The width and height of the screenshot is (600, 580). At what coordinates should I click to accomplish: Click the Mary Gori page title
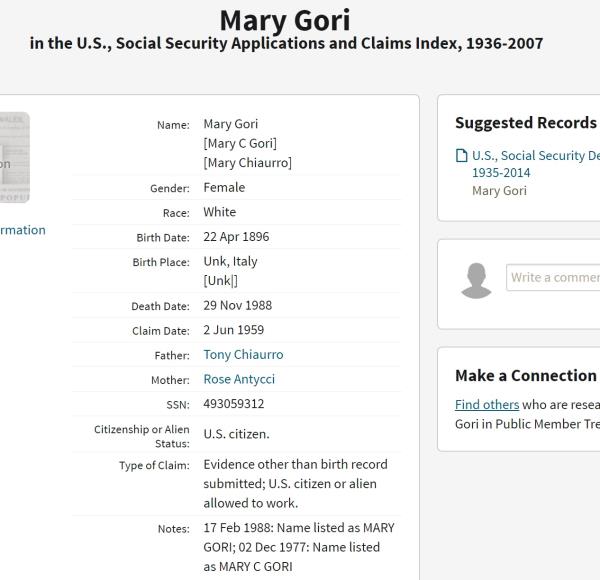pyautogui.click(x=285, y=20)
